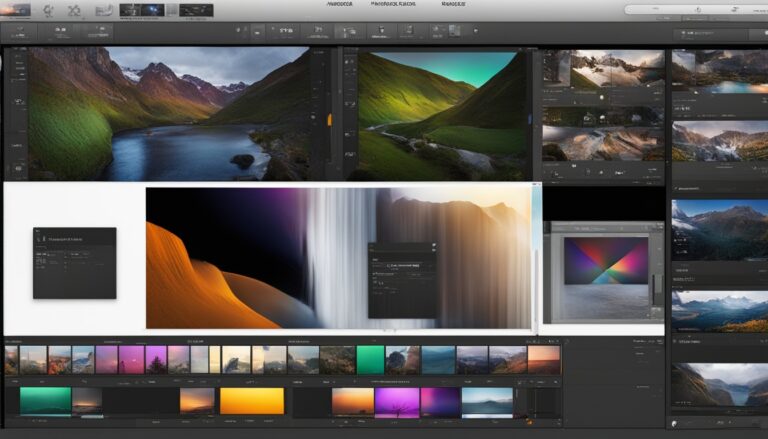
Task: Select the magenta thumbnail with a small sun
Action: pyautogui.click(x=131, y=360)
